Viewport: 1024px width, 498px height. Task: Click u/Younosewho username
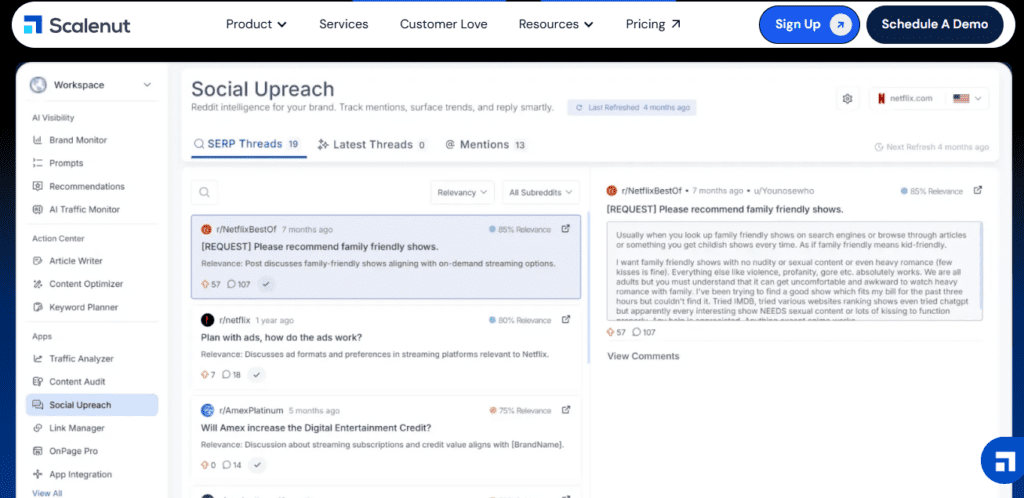(x=784, y=191)
